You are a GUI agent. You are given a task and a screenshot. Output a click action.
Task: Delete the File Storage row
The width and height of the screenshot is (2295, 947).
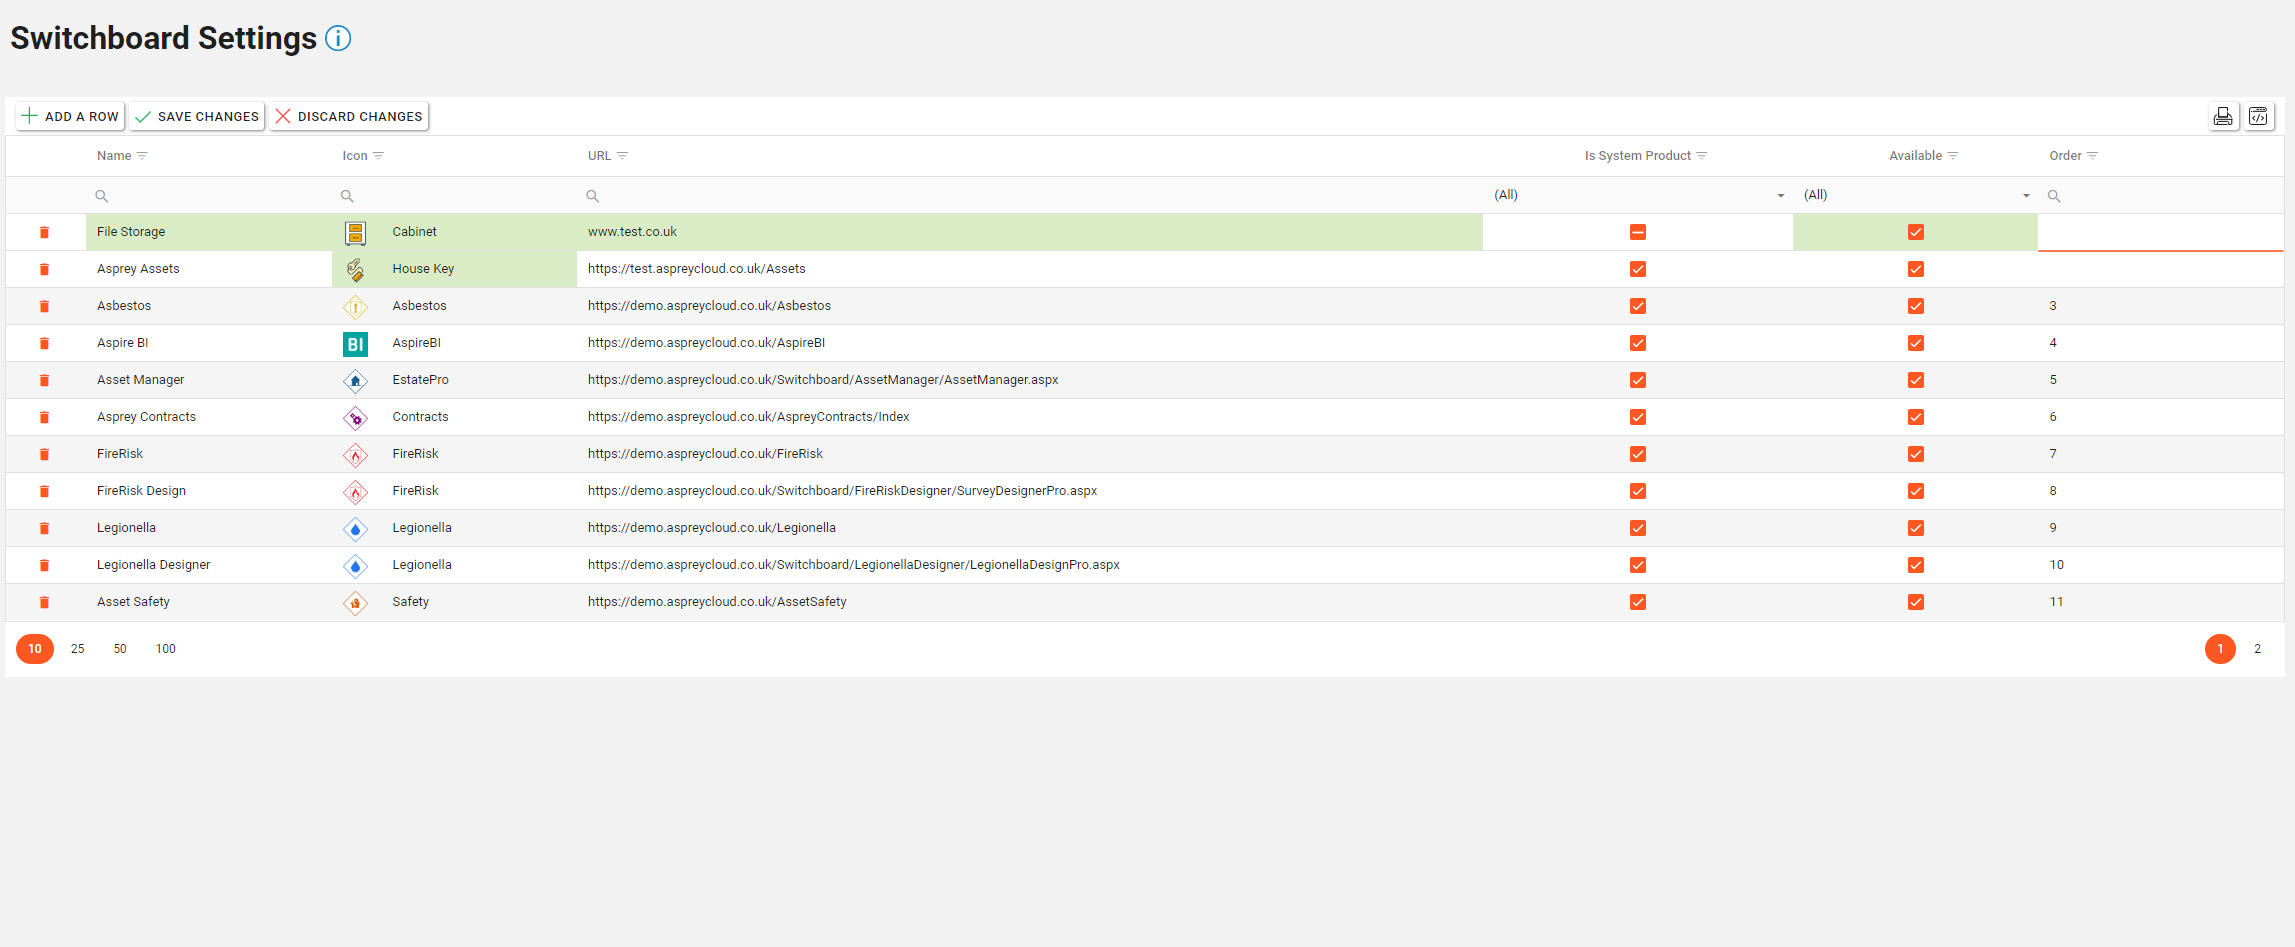tap(44, 233)
